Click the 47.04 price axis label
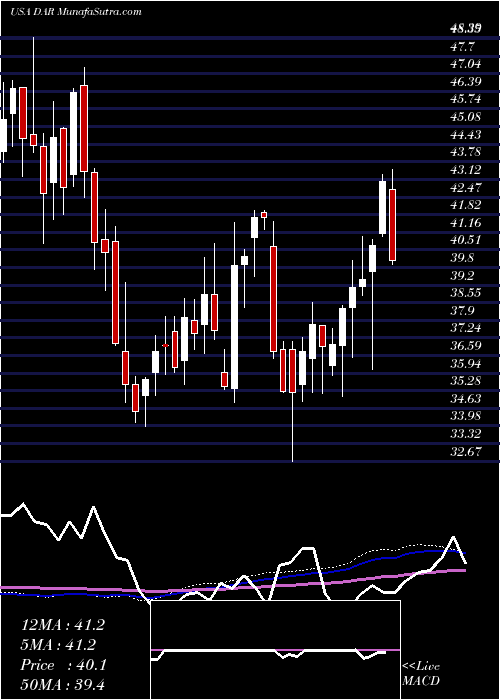Image resolution: width=500 pixels, height=700 pixels. click(466, 64)
